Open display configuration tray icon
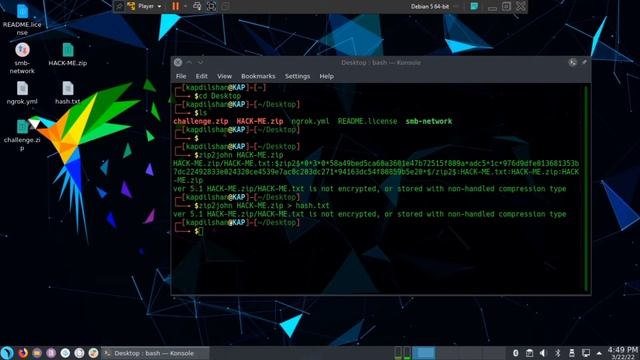640x360 pixels. [x=586, y=353]
